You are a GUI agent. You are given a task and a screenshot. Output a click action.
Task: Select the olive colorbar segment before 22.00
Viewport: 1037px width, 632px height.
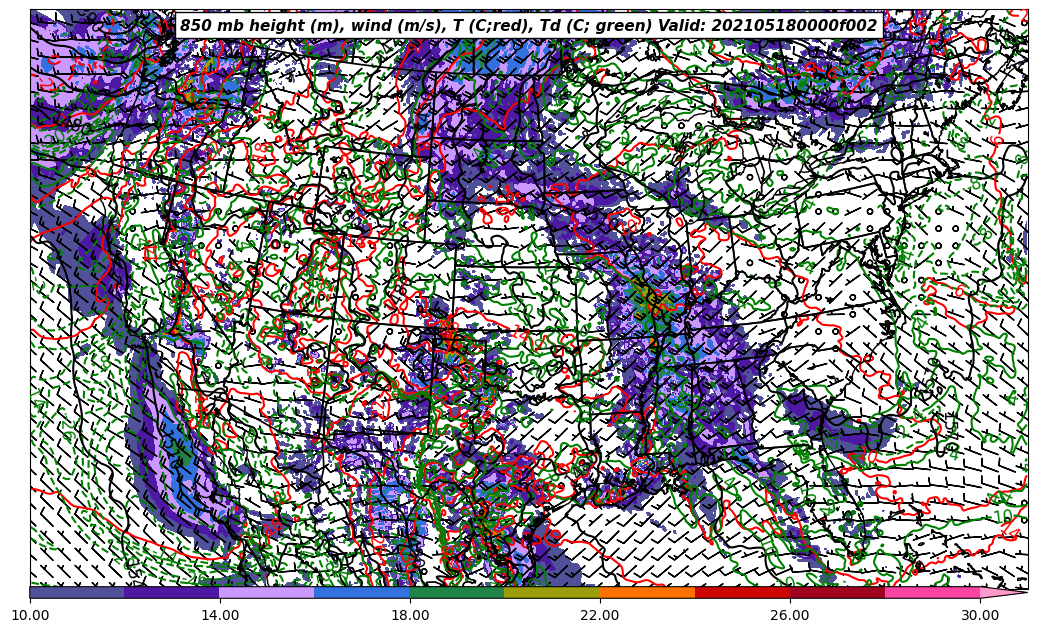pos(552,592)
